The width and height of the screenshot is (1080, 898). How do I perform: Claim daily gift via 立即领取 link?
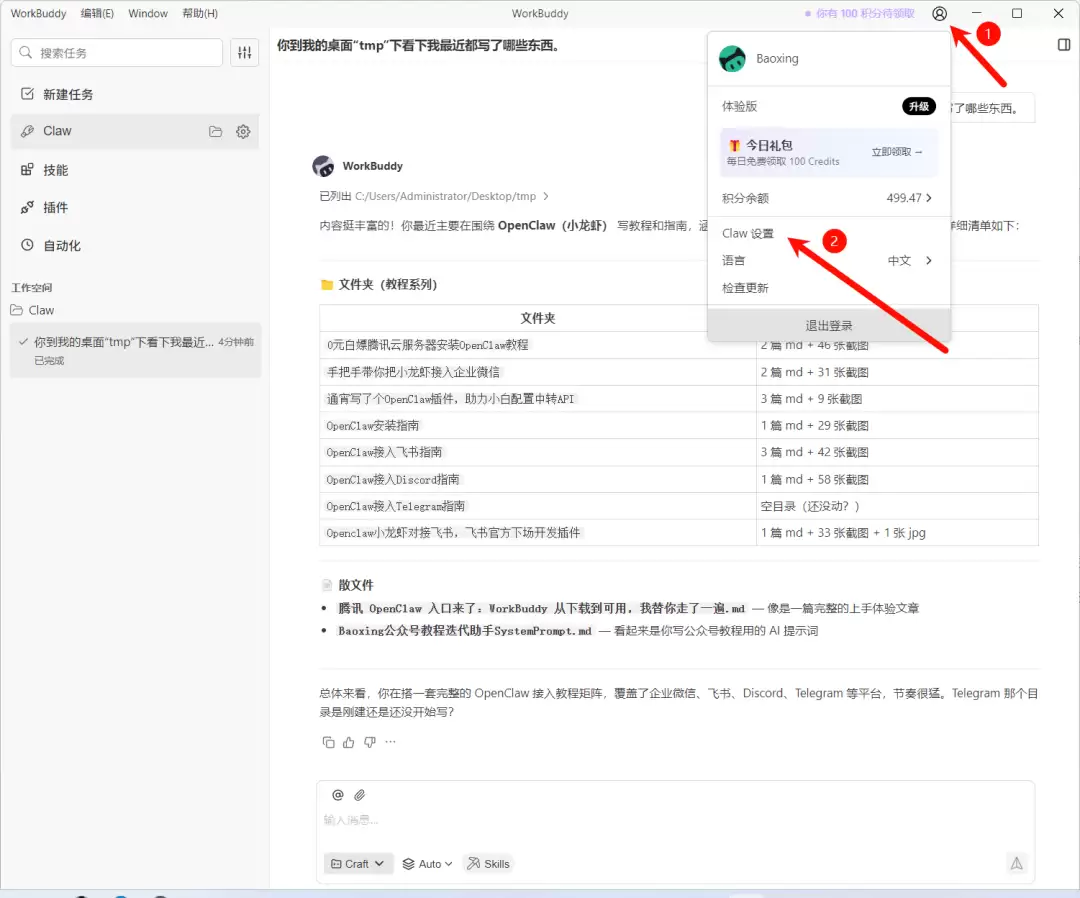coord(897,152)
